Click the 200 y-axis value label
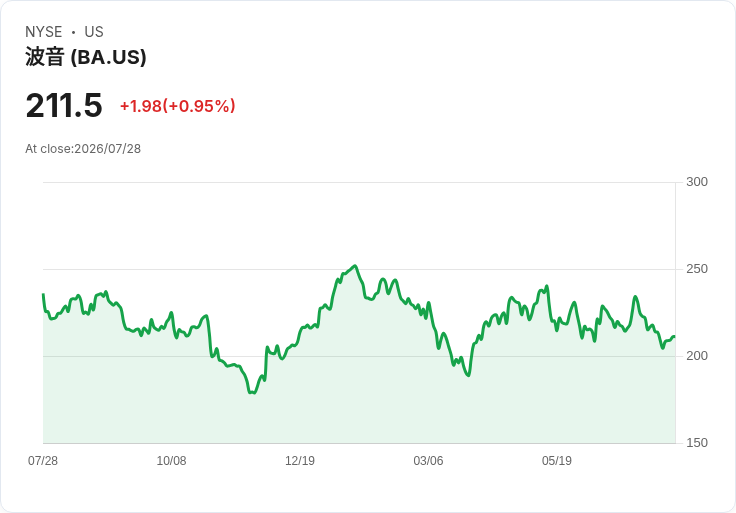The width and height of the screenshot is (736, 513). [697, 356]
